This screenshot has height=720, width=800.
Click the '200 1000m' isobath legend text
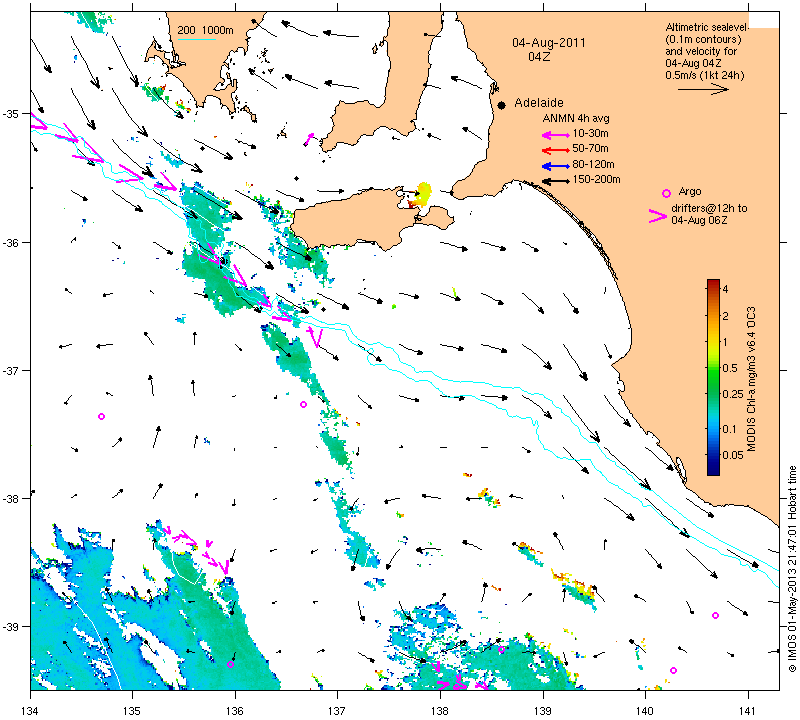click(x=206, y=30)
